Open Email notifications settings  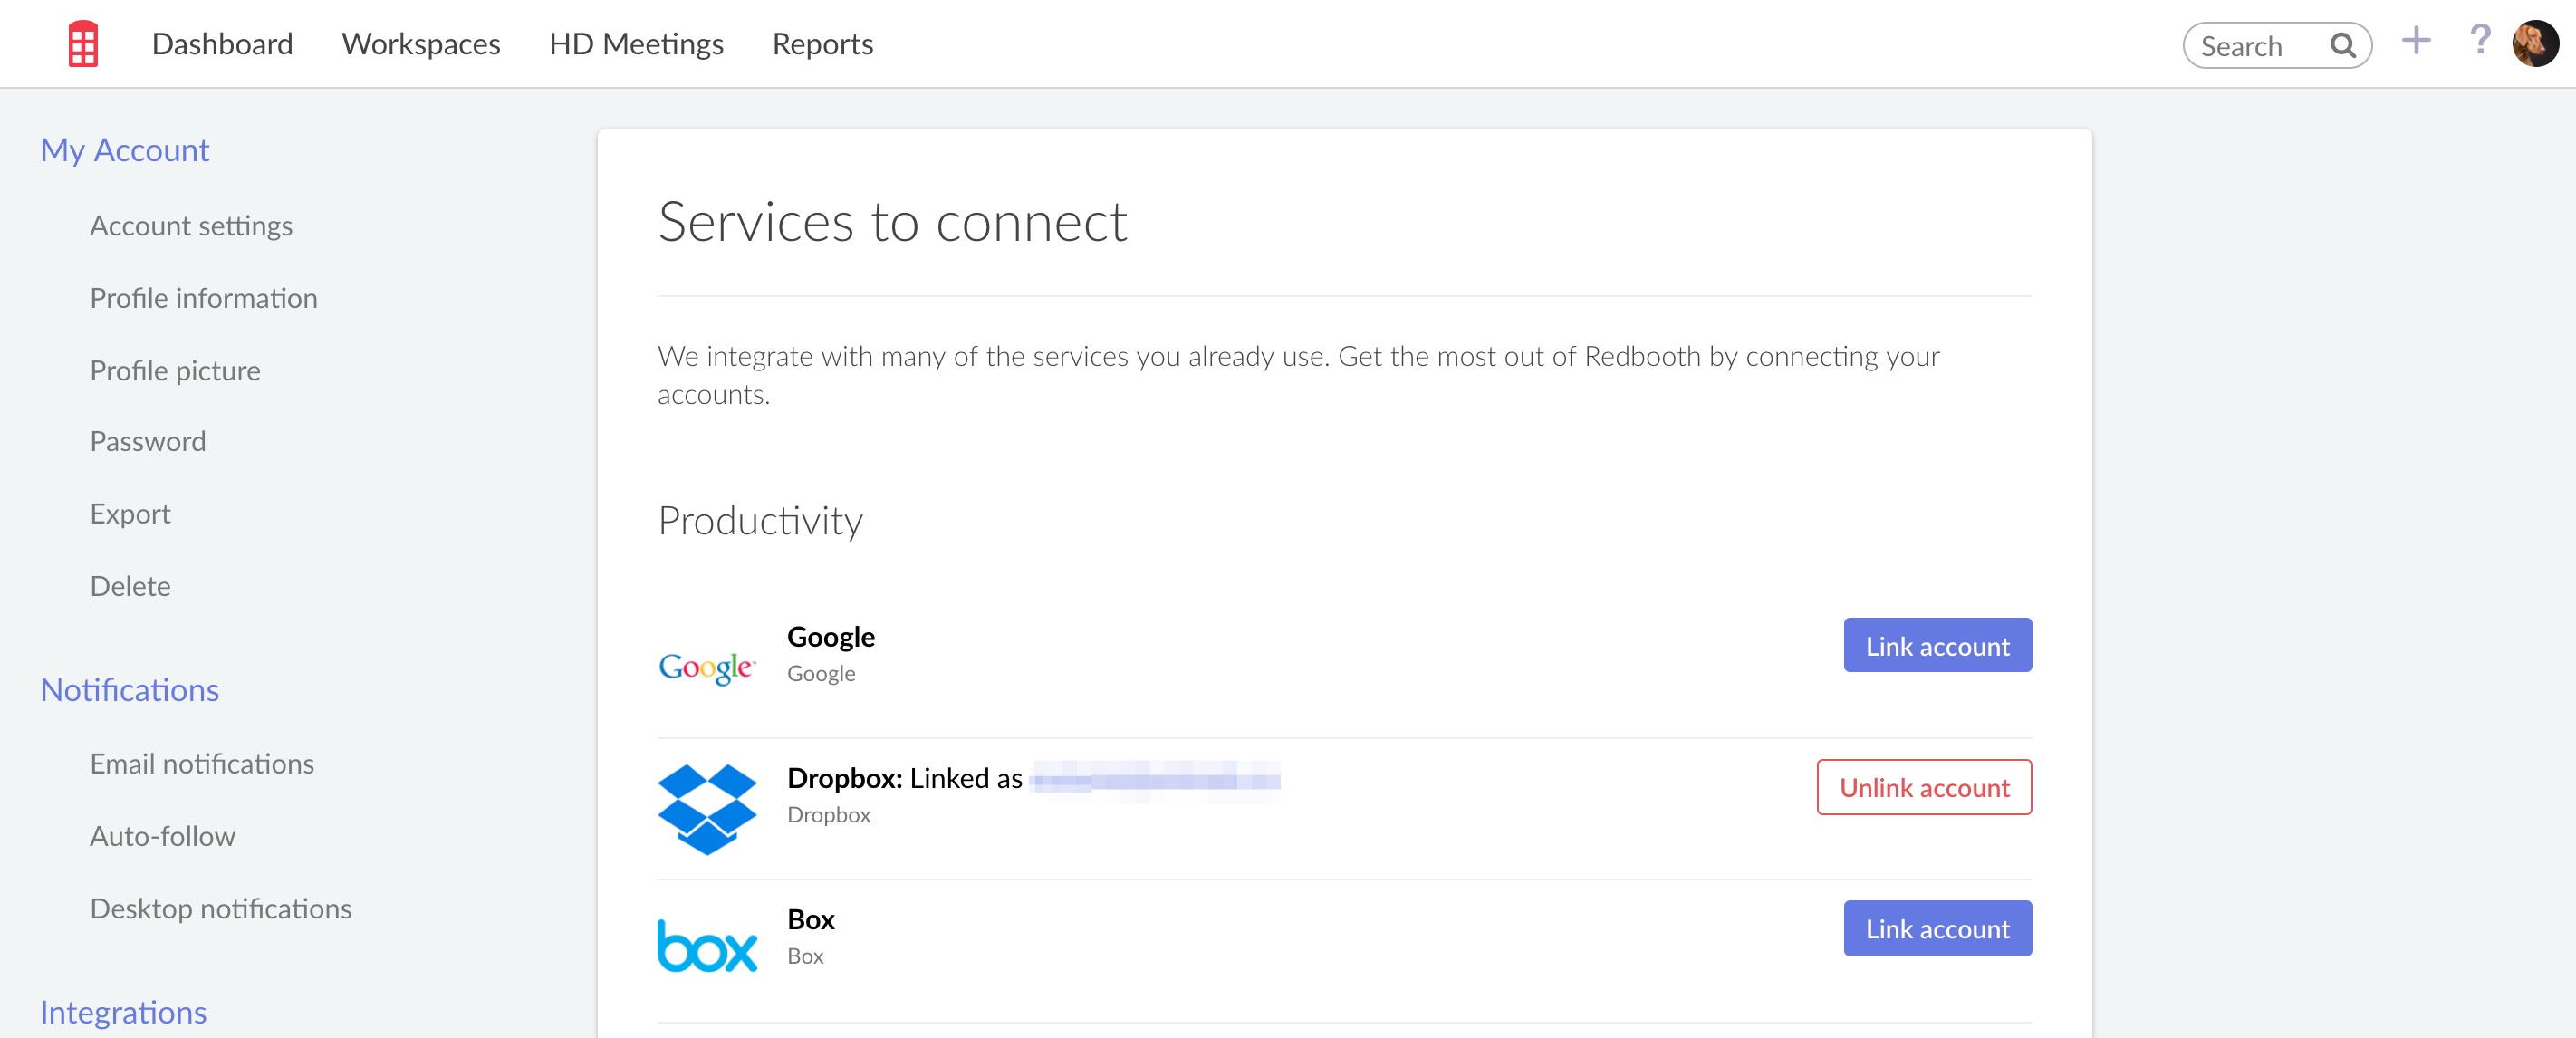pyautogui.click(x=202, y=764)
